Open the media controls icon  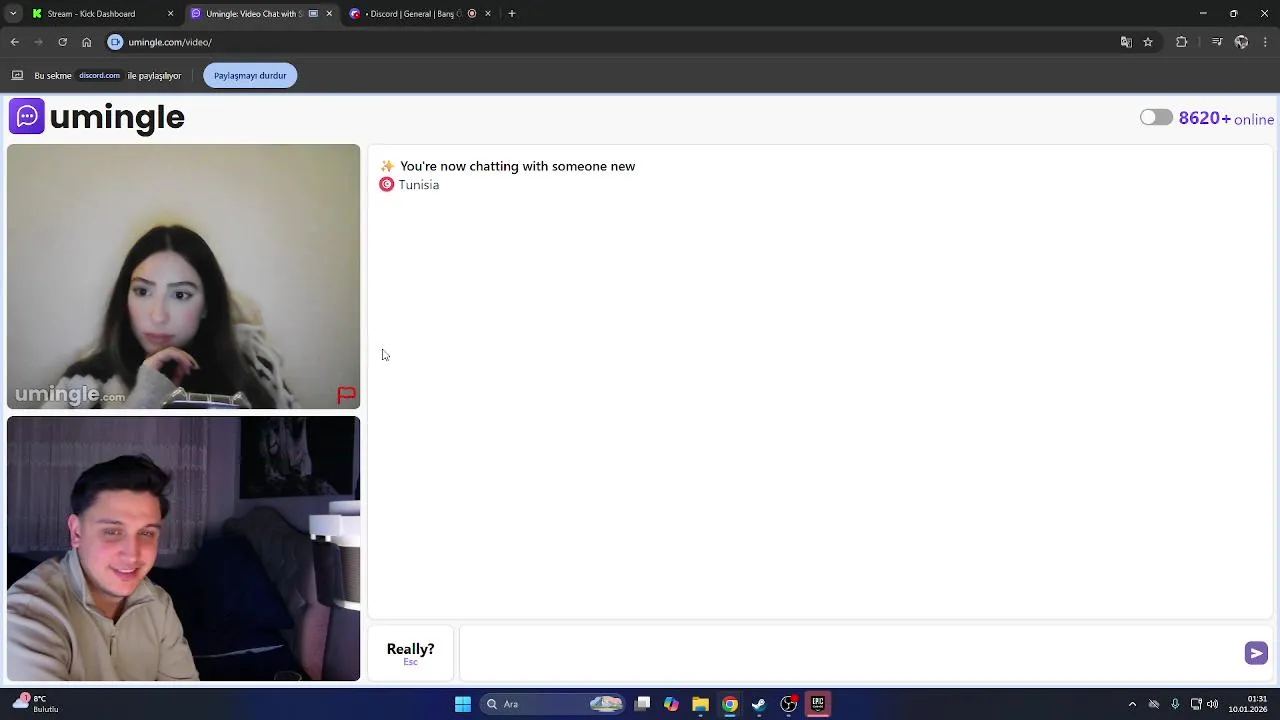tap(1217, 42)
